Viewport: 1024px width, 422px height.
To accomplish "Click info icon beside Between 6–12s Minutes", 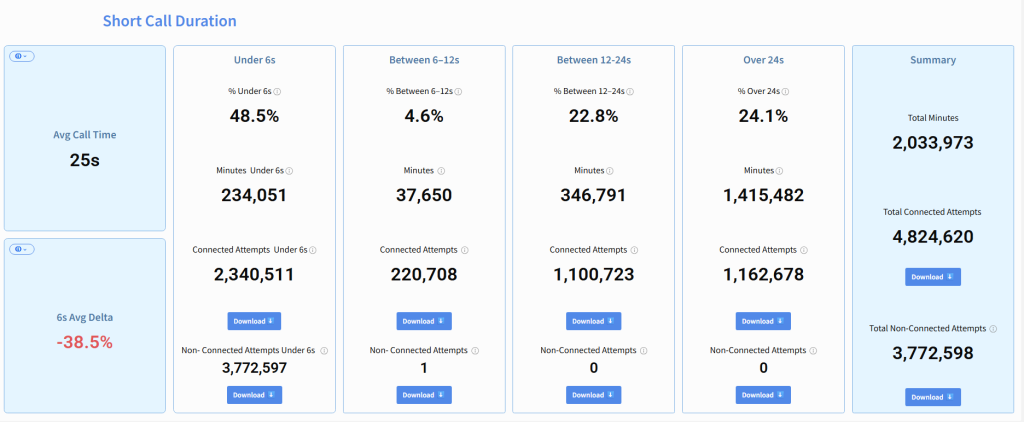I will (441, 171).
